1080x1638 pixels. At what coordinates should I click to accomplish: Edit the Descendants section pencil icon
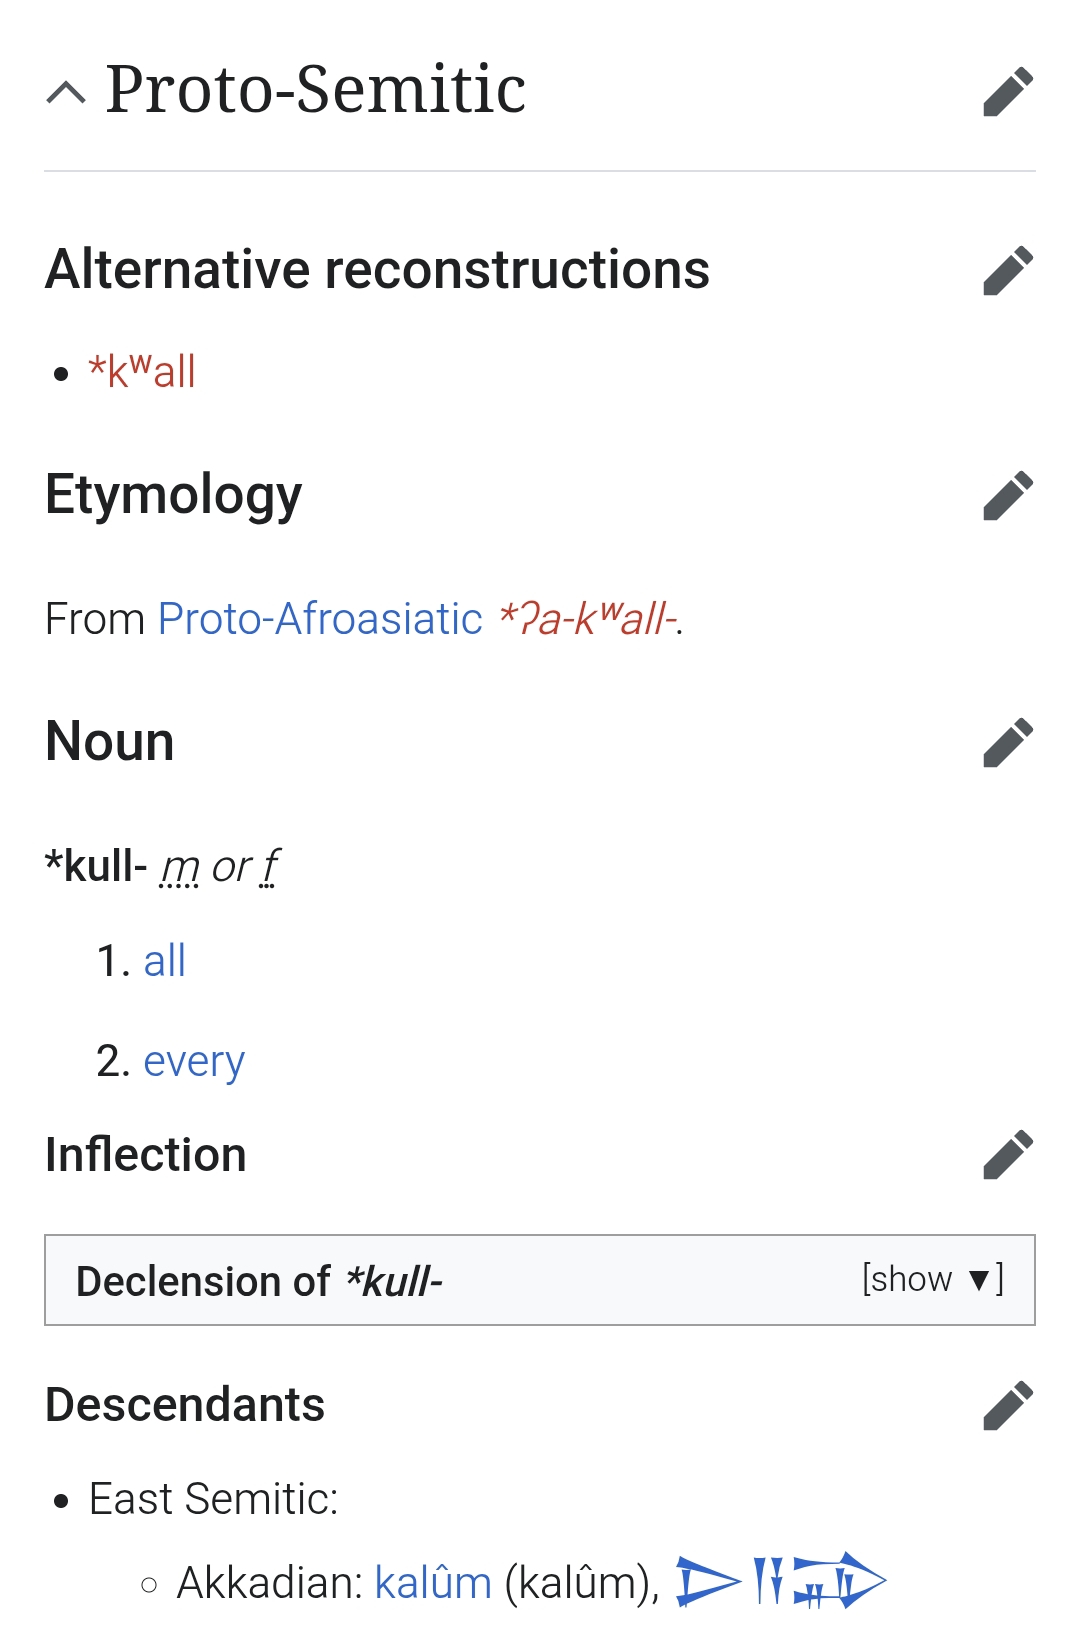[1007, 1406]
